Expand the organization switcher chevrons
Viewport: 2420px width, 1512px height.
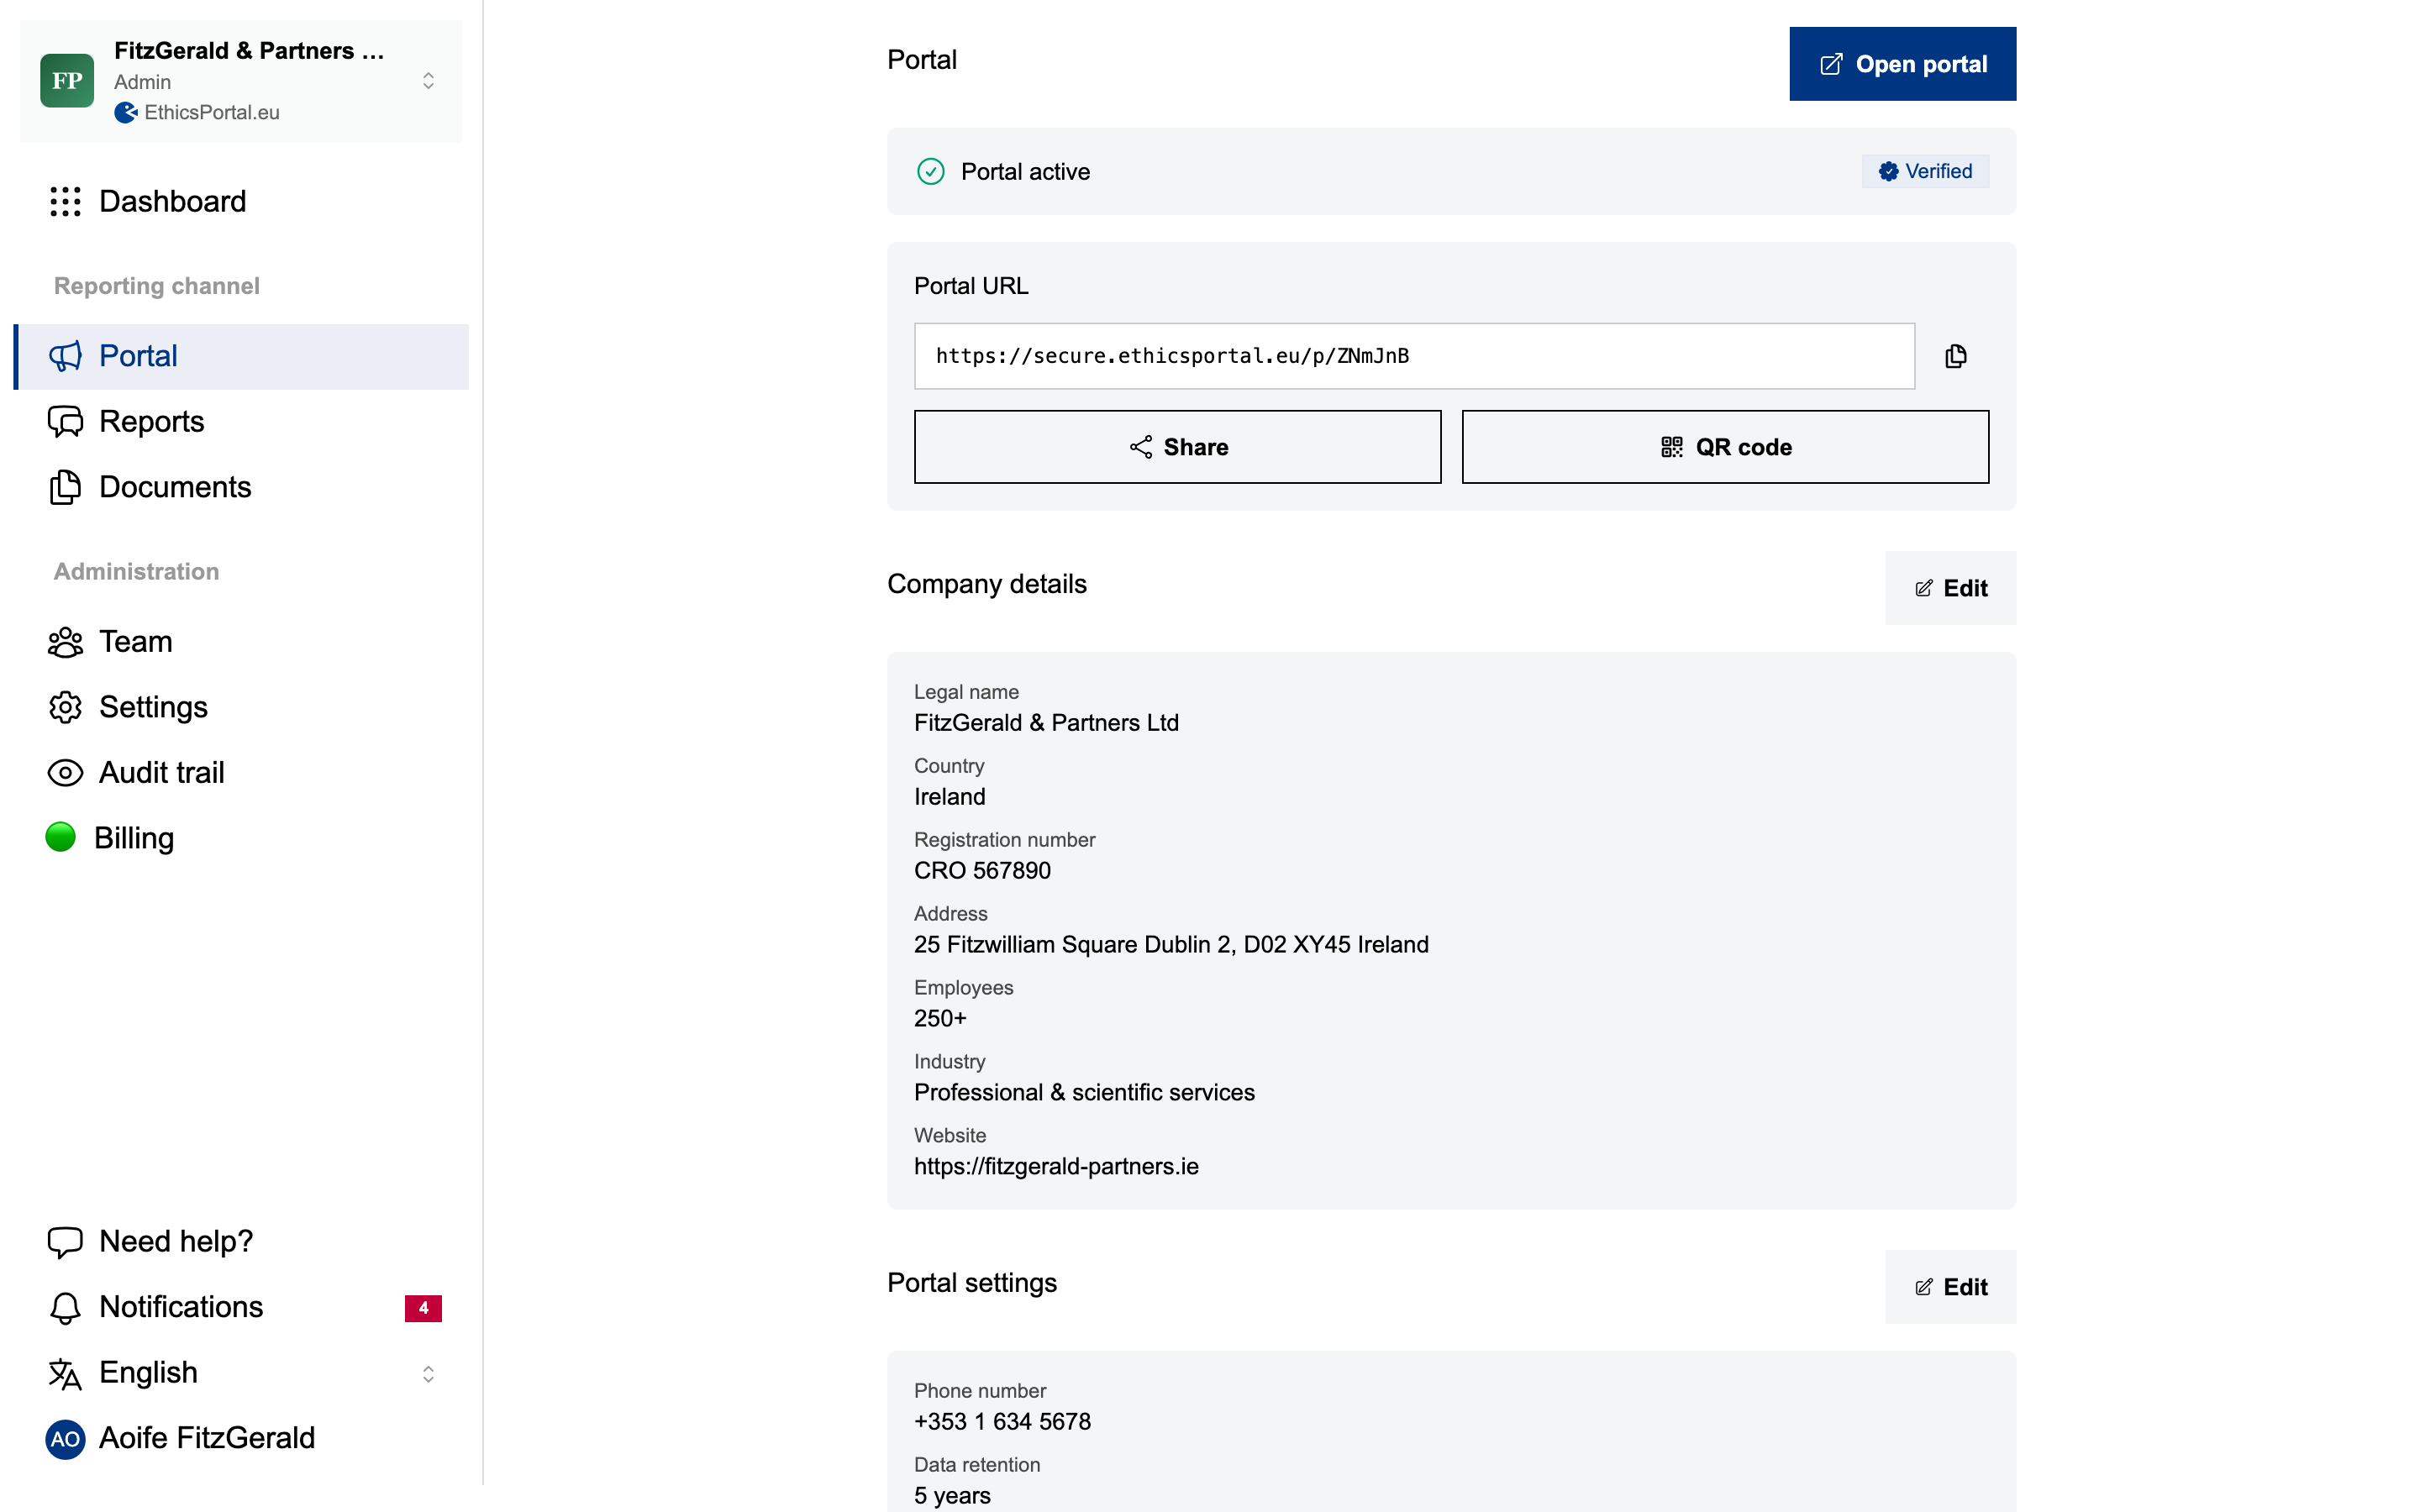point(428,81)
